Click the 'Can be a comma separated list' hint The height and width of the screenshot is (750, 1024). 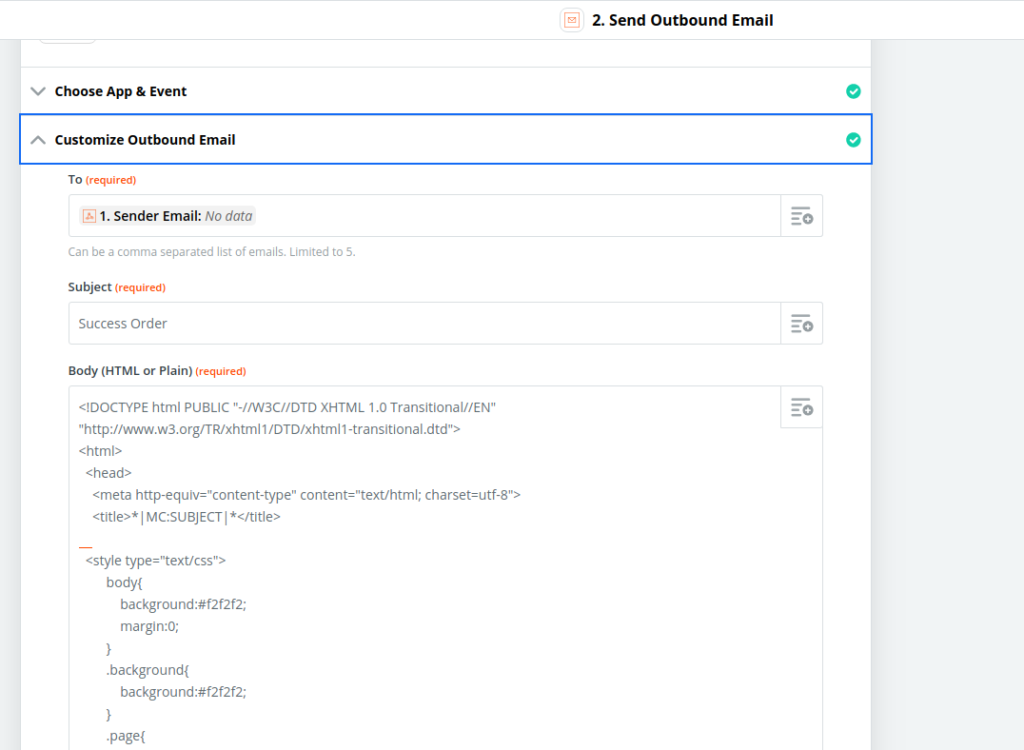(x=212, y=252)
